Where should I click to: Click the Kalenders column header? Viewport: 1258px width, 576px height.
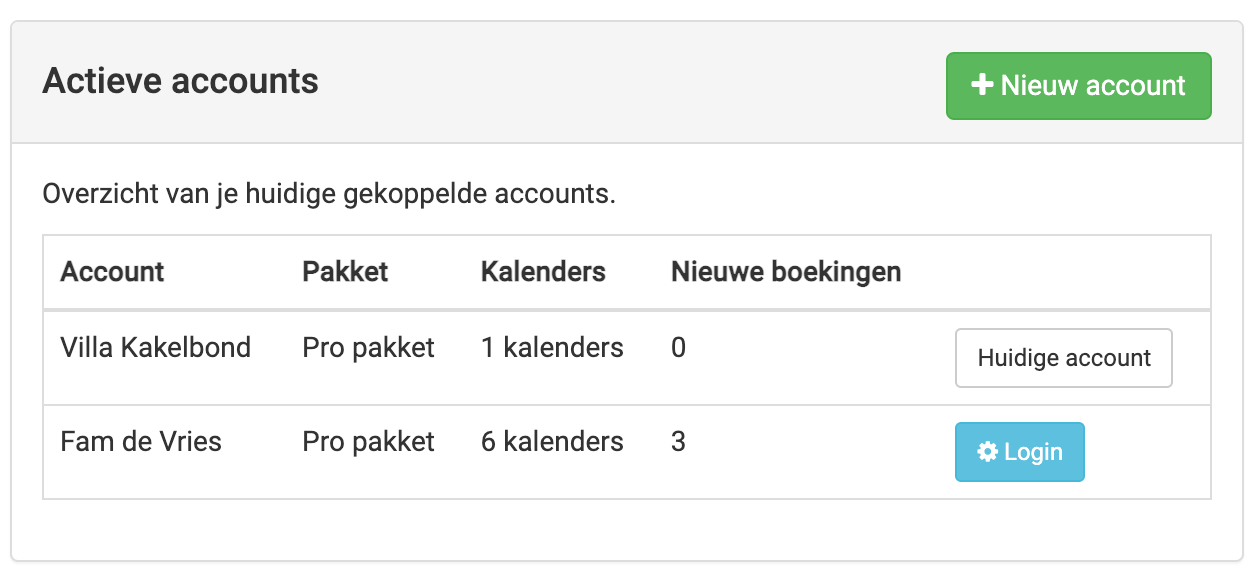pyautogui.click(x=543, y=272)
